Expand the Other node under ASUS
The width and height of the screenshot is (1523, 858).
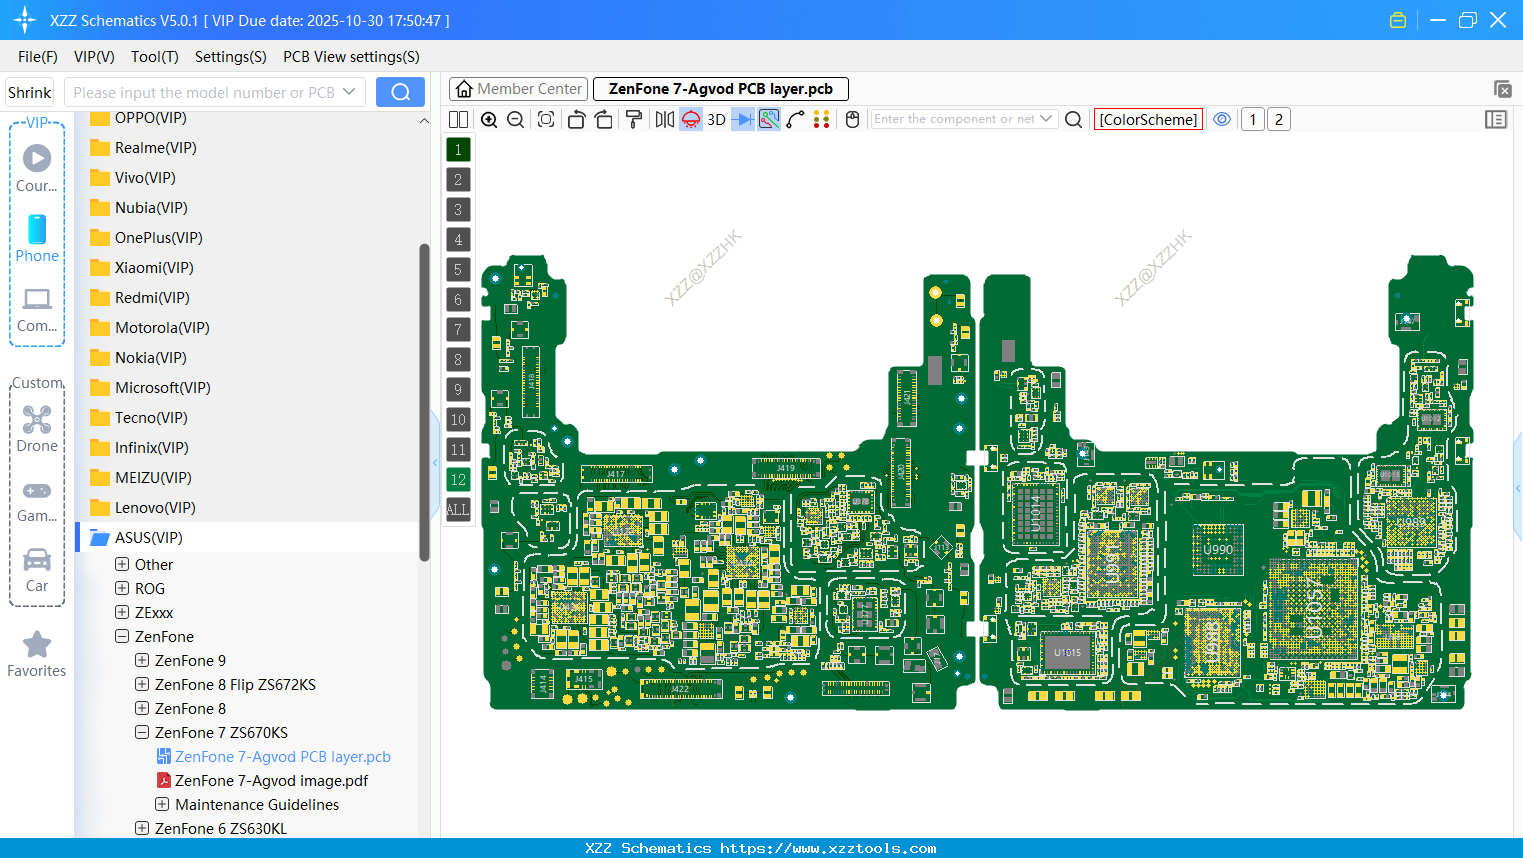tap(122, 564)
